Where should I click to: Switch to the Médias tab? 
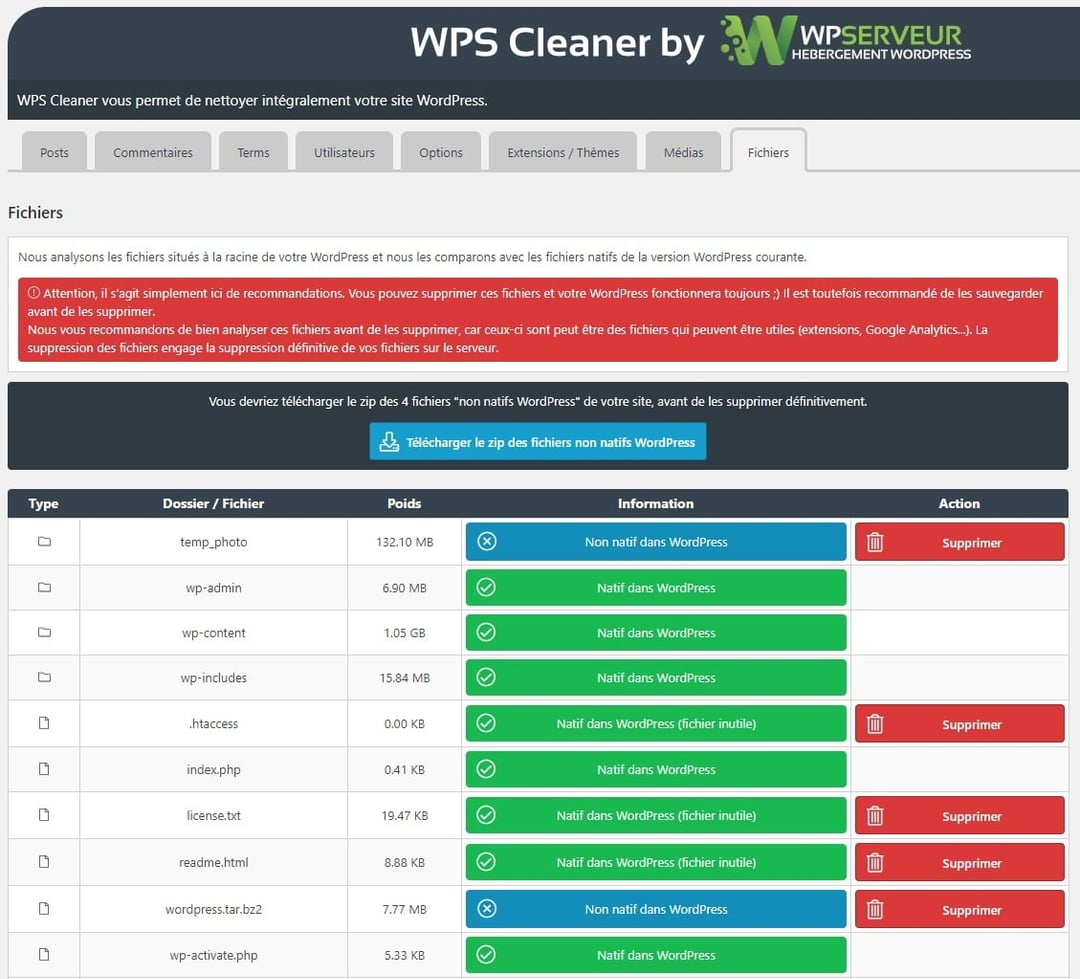(684, 152)
